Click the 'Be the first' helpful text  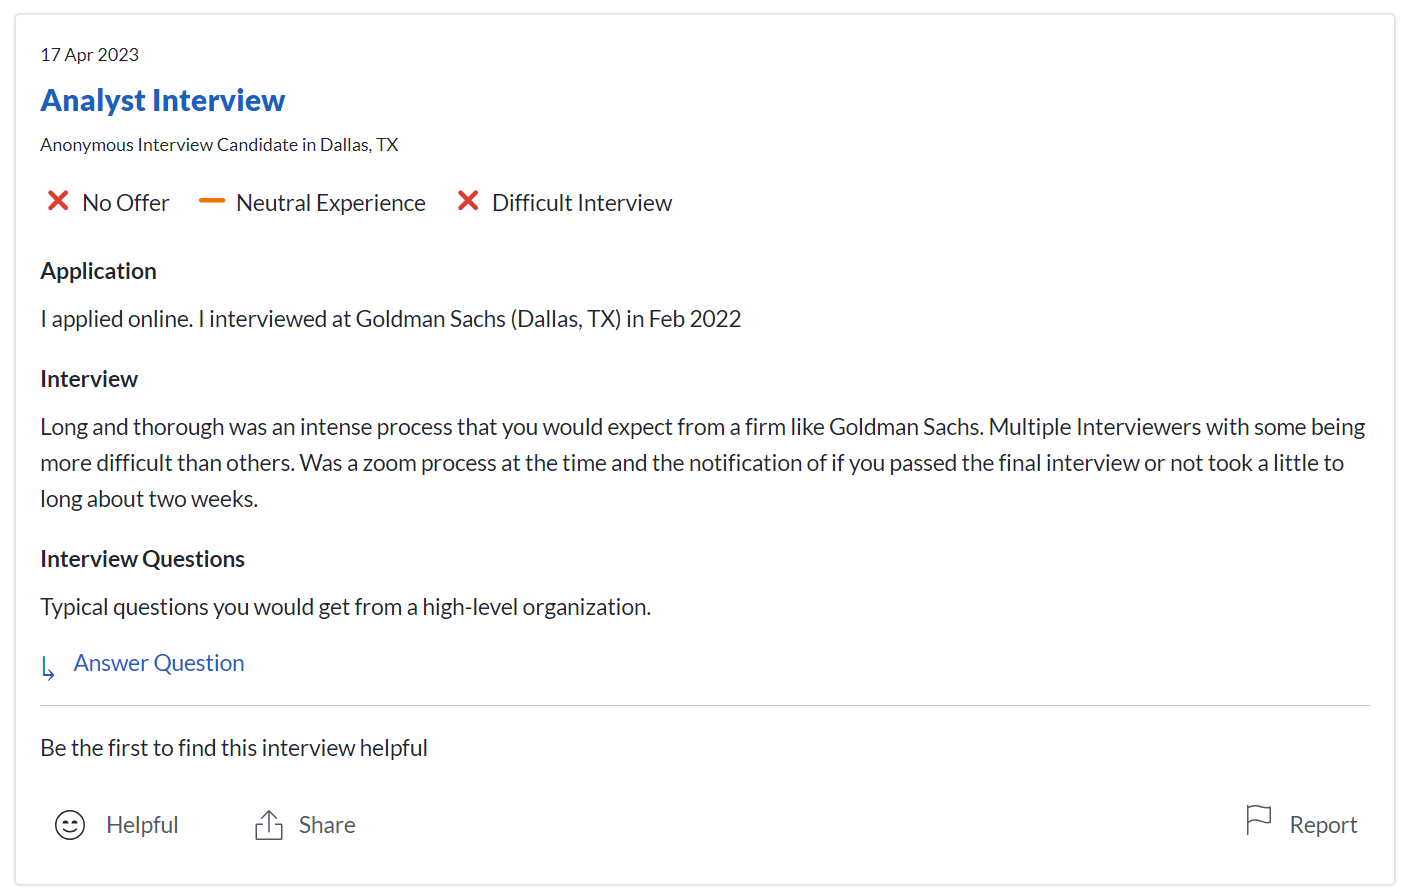(x=234, y=748)
